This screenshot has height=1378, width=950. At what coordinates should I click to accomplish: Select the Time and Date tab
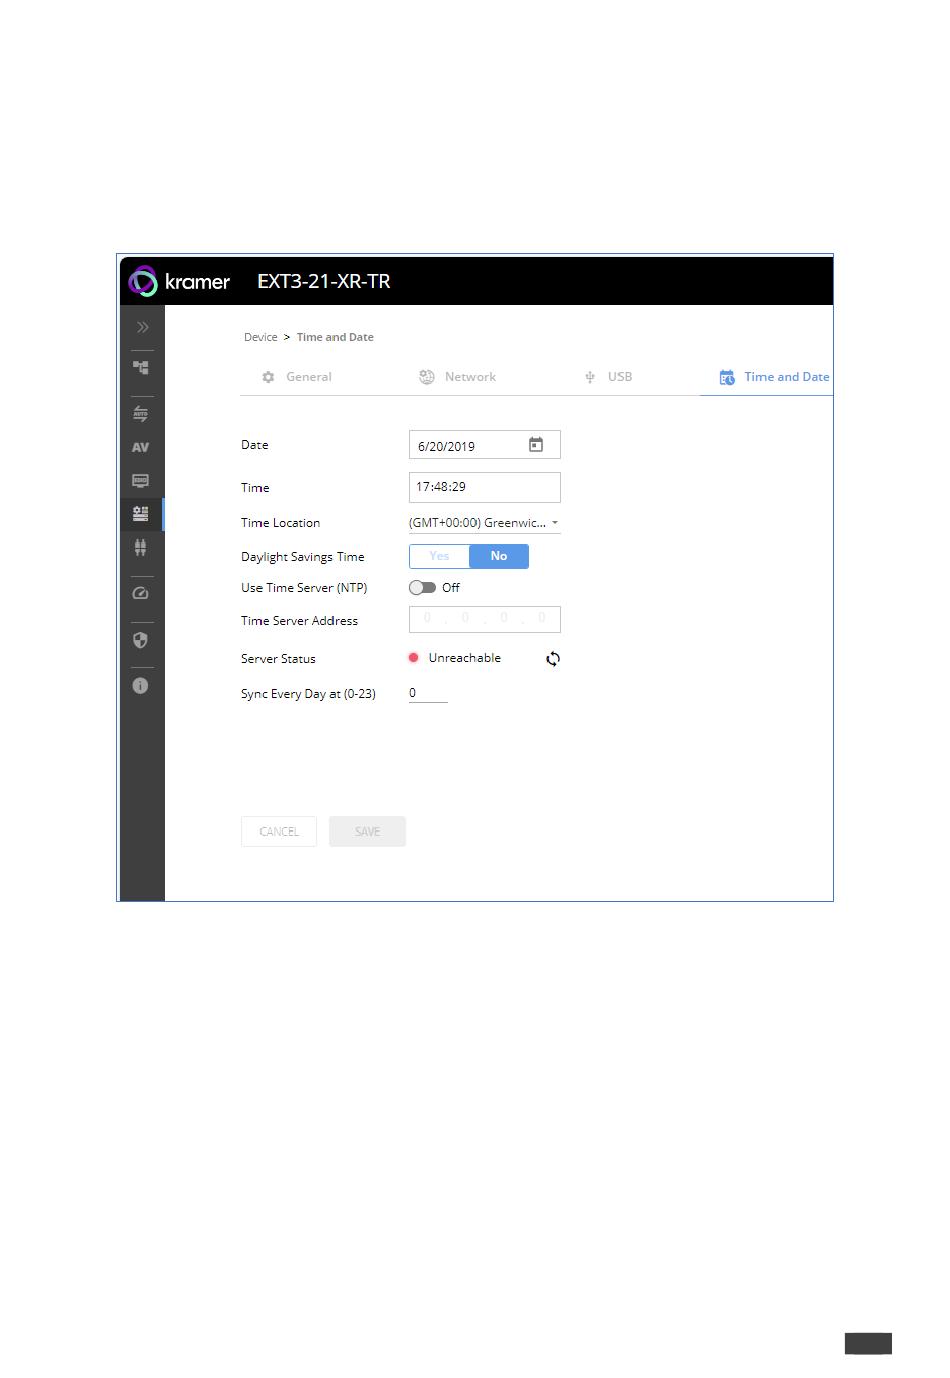[775, 377]
